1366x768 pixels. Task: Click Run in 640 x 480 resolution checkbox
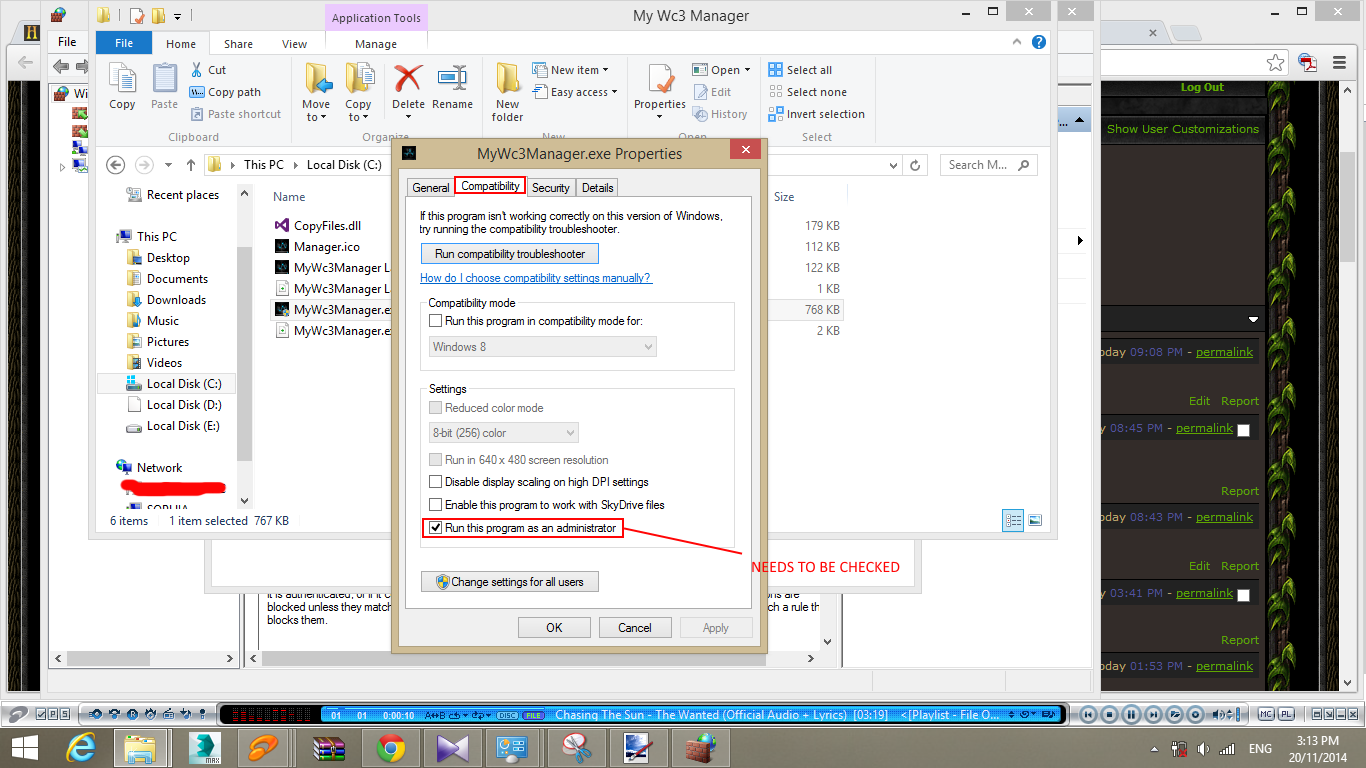coord(435,460)
